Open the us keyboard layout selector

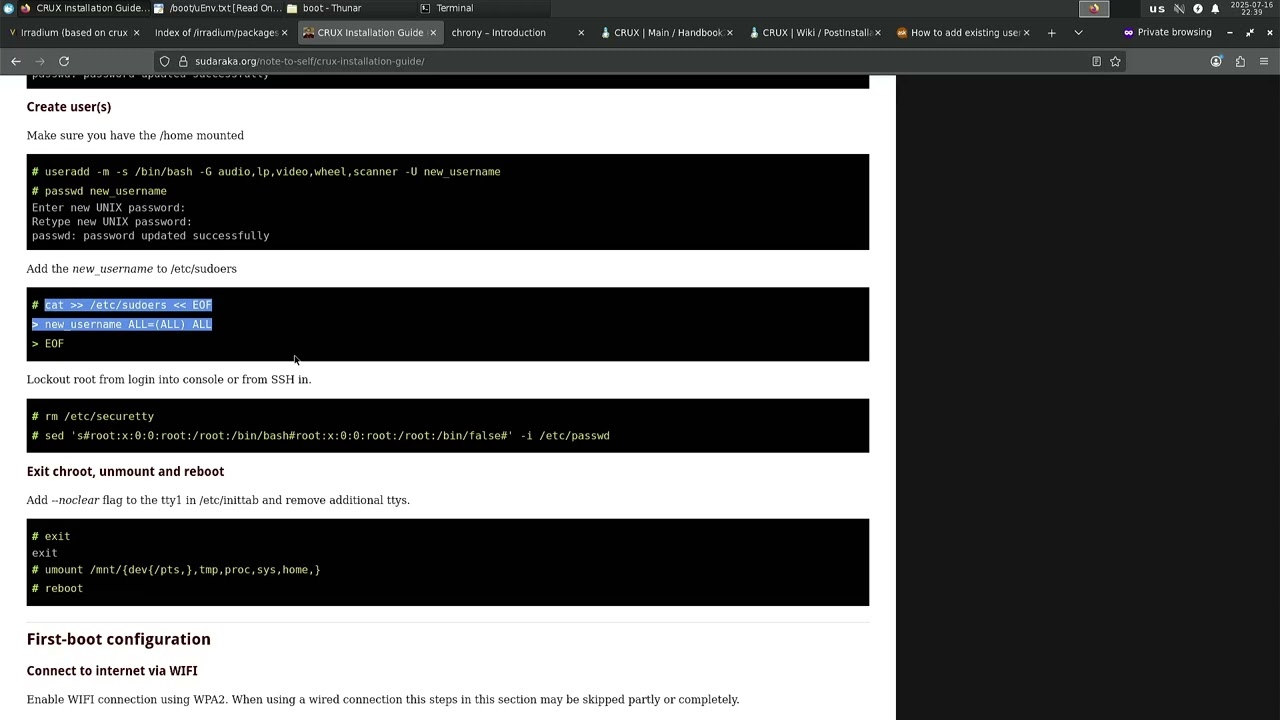click(x=1157, y=8)
